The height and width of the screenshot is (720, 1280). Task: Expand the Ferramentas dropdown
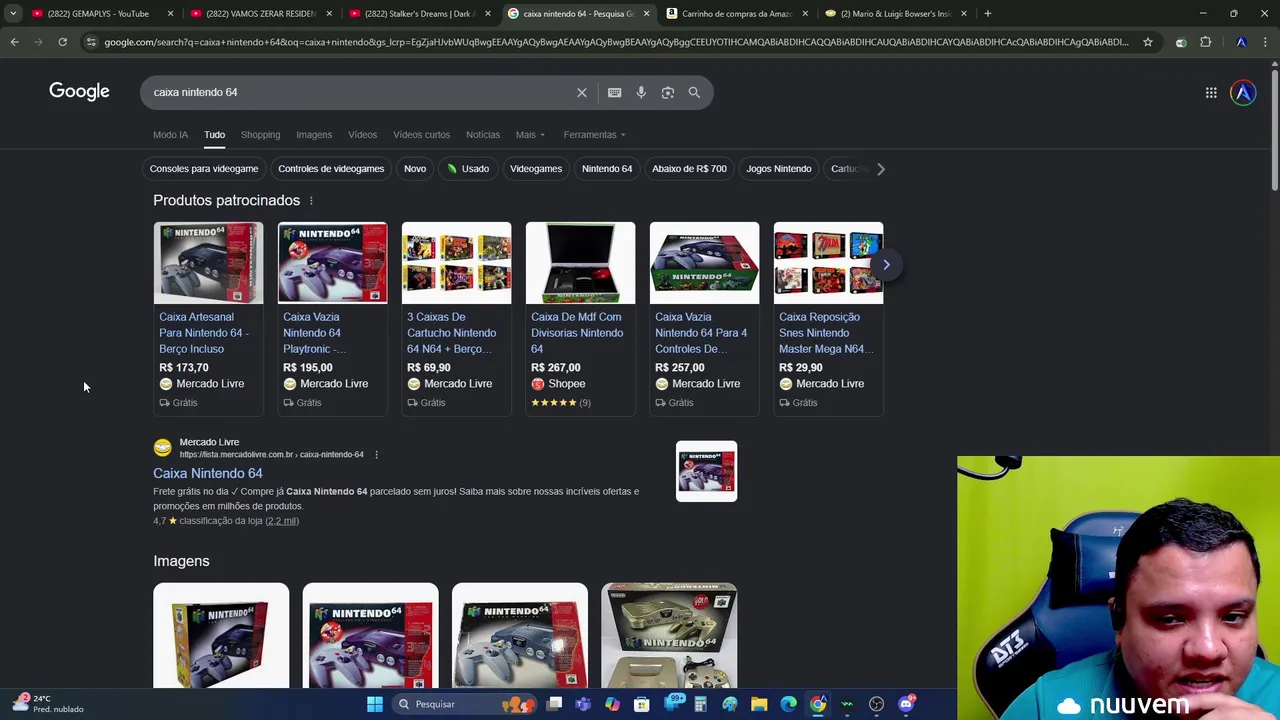coord(594,135)
